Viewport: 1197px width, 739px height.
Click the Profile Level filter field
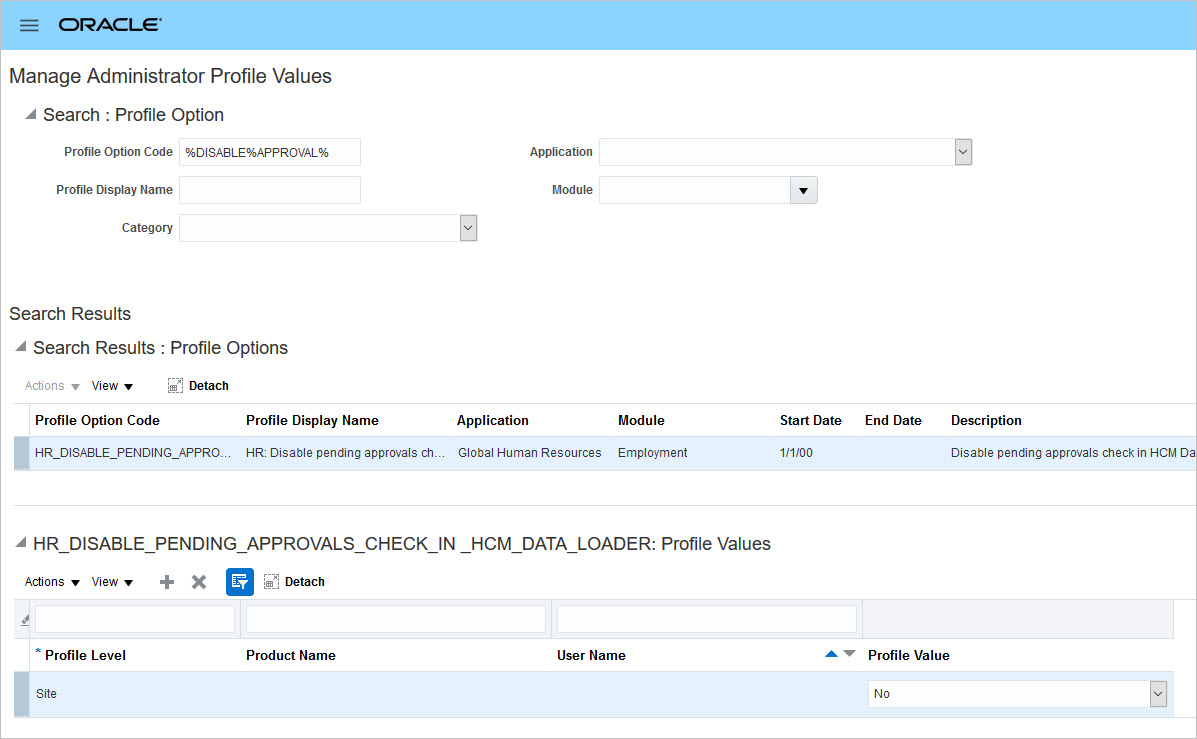coord(135,619)
